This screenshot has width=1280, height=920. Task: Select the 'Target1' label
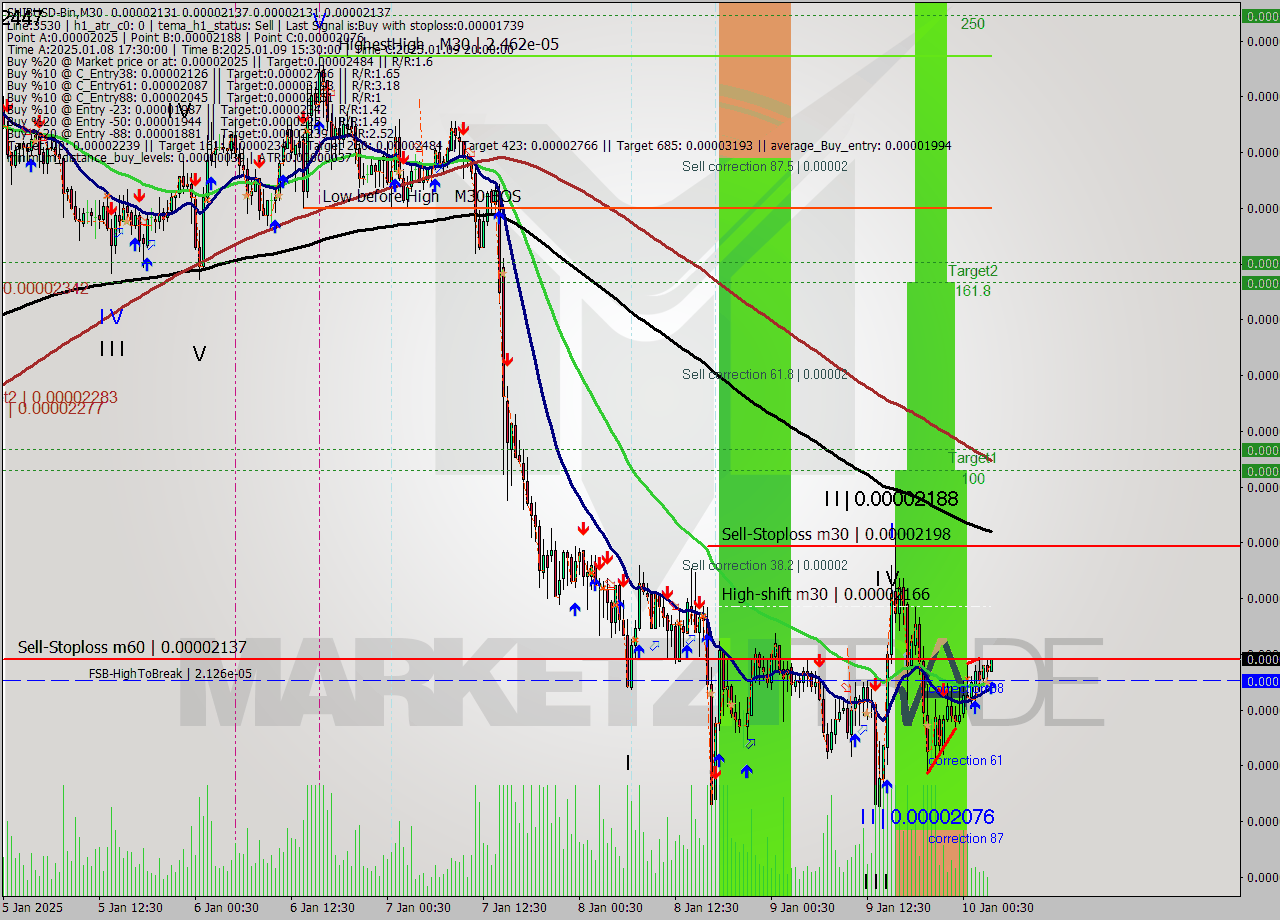[x=973, y=458]
